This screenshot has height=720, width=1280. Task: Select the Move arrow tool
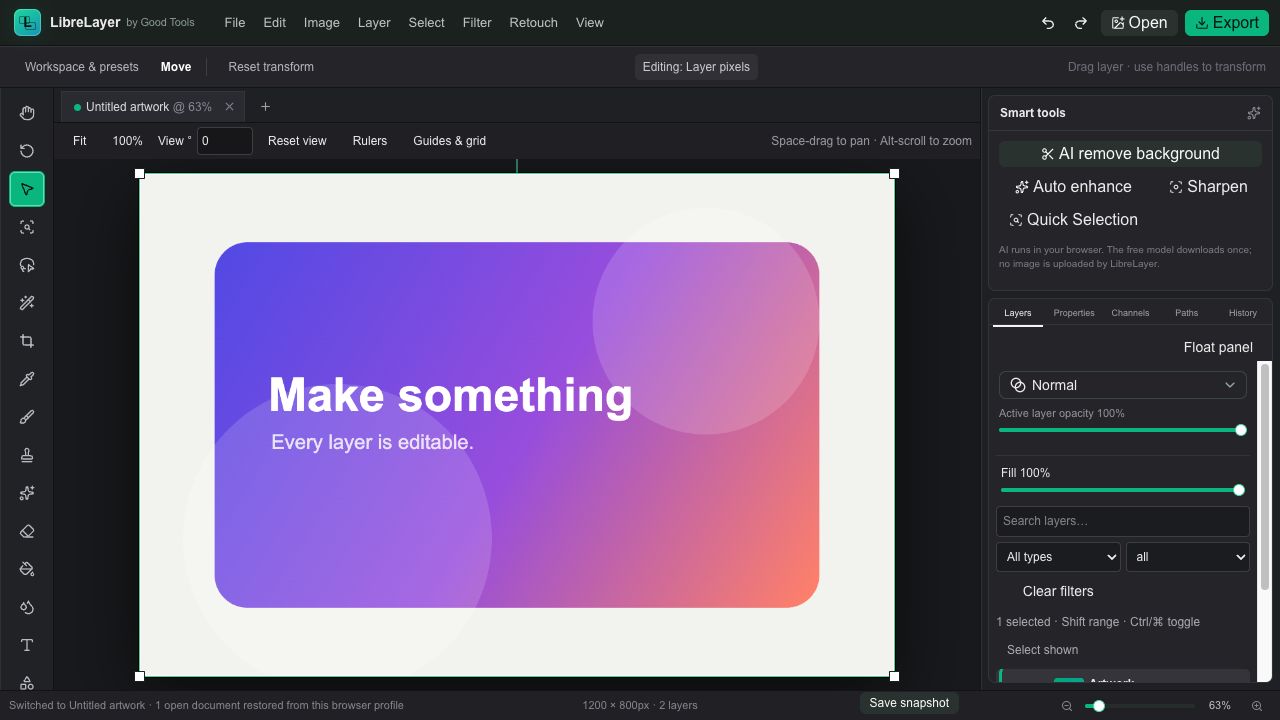[x=27, y=189]
